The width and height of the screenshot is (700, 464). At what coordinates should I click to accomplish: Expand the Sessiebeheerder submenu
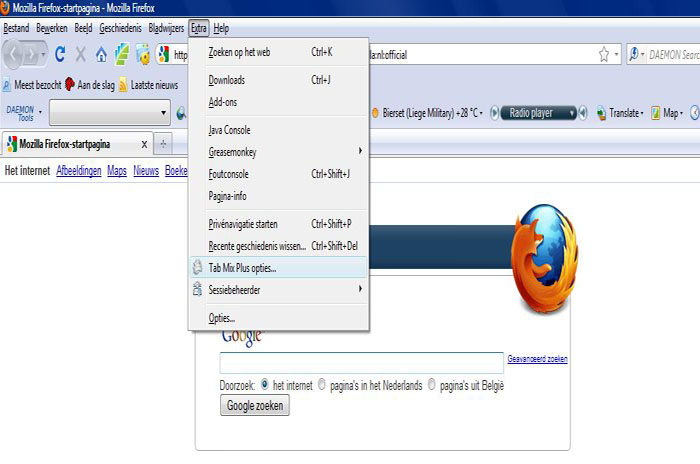[x=360, y=289]
